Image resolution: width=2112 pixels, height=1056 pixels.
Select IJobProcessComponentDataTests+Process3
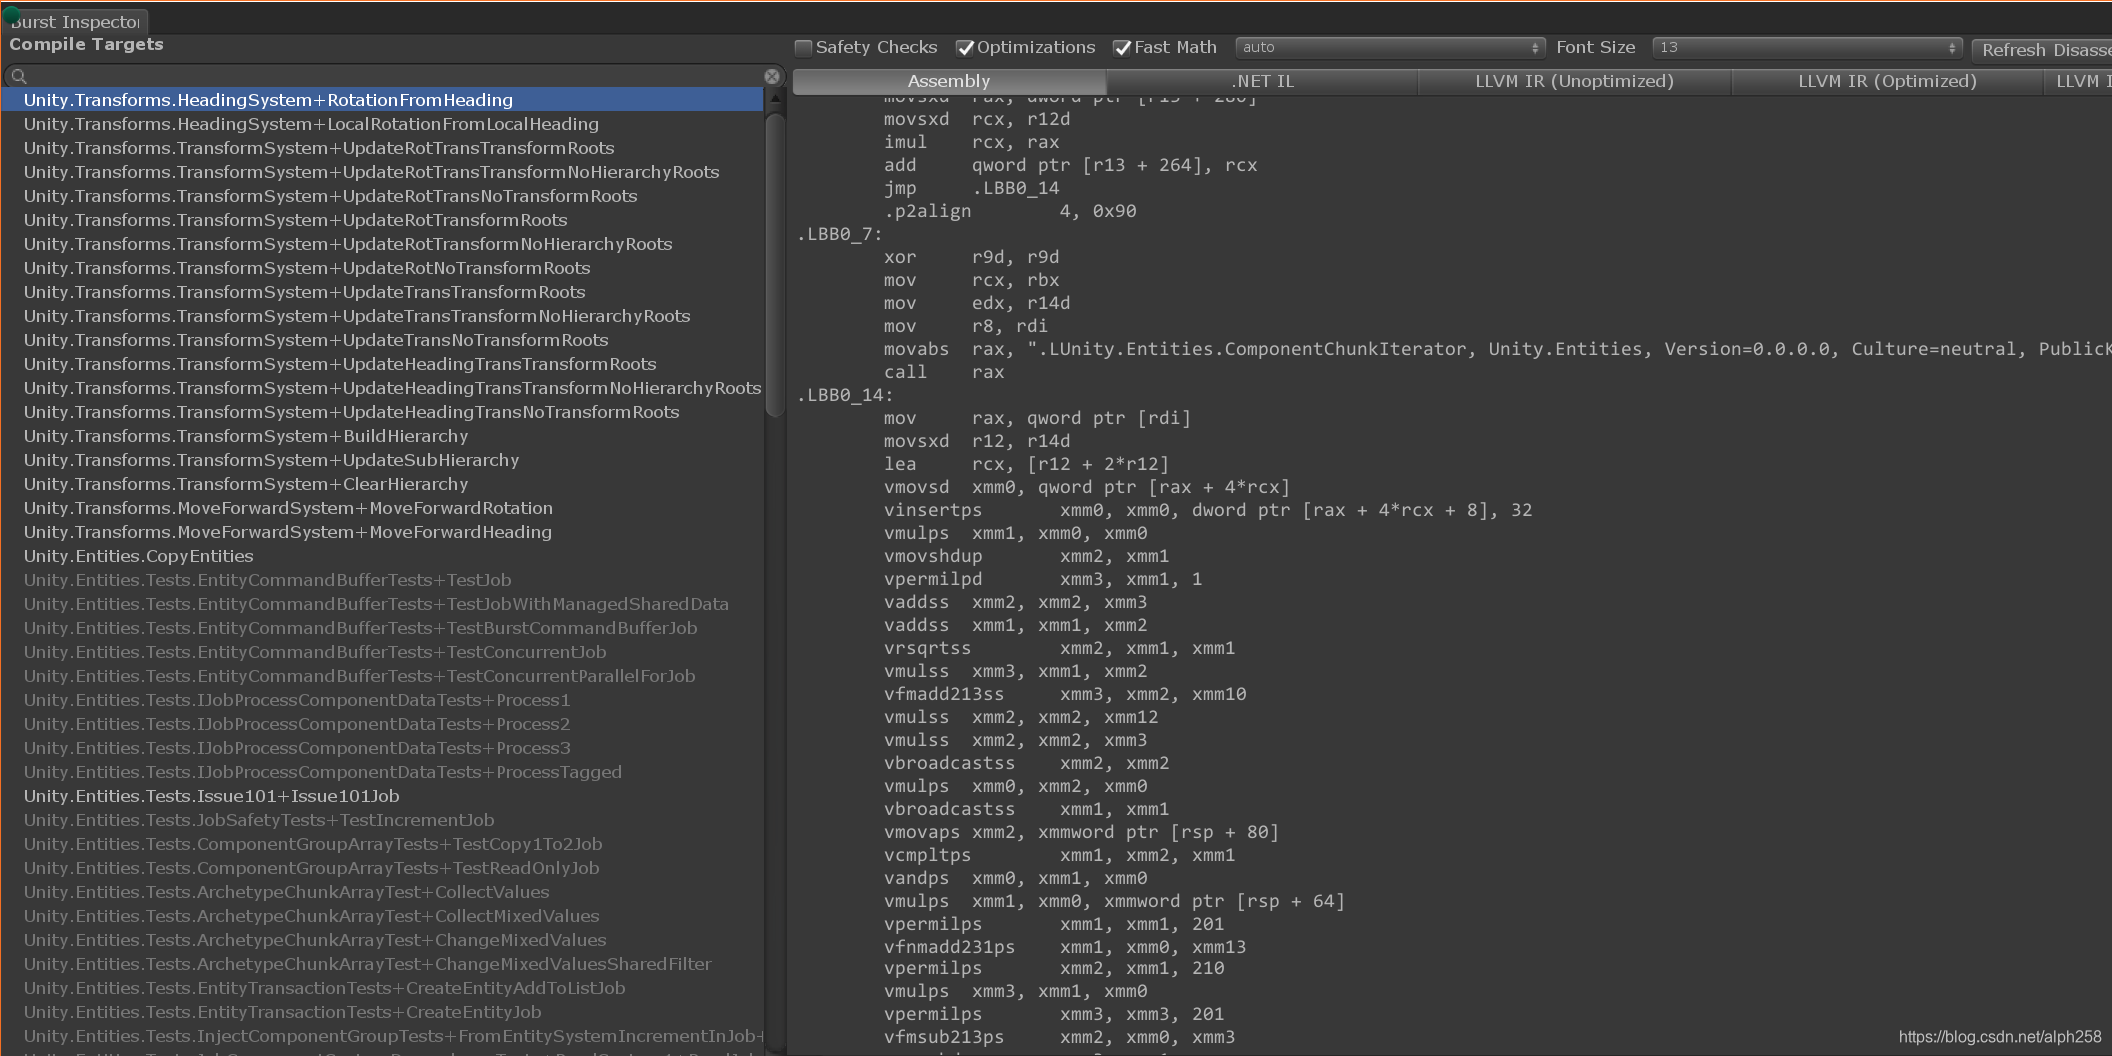[x=382, y=748]
